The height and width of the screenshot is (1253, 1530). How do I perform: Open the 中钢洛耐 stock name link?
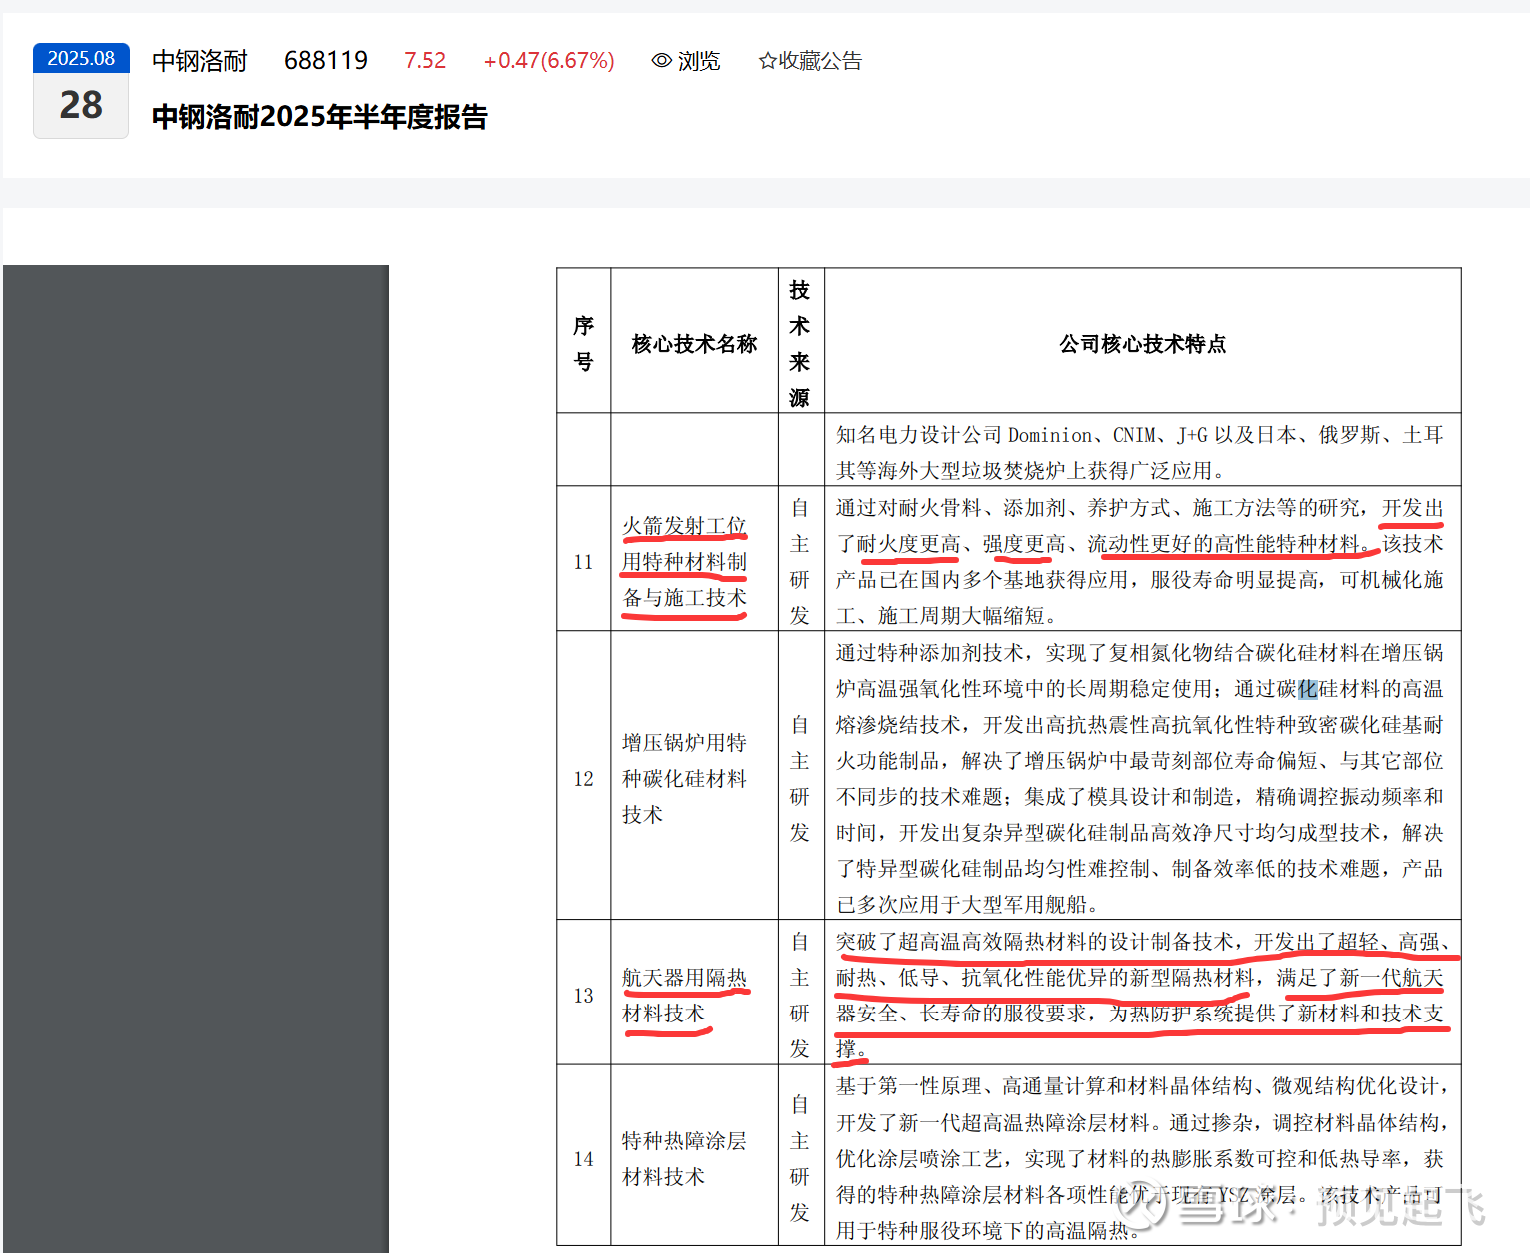coord(200,61)
